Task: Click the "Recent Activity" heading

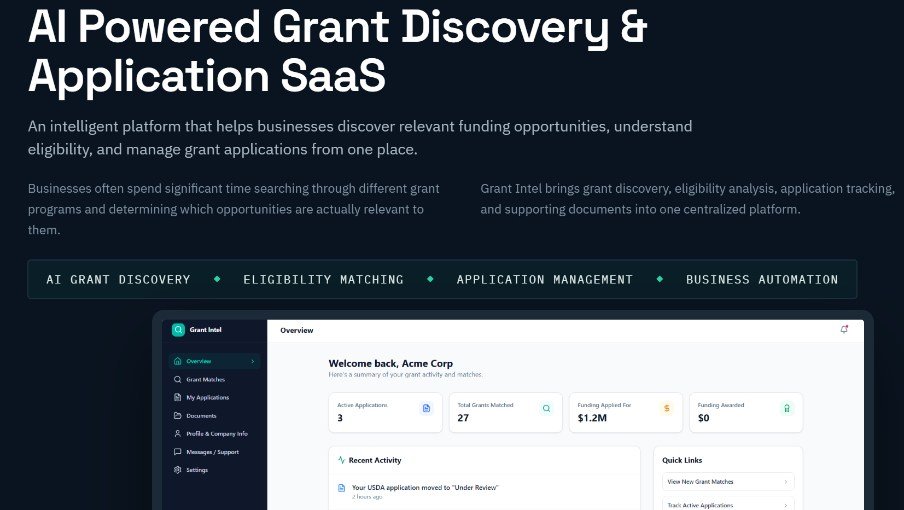Action: point(375,460)
